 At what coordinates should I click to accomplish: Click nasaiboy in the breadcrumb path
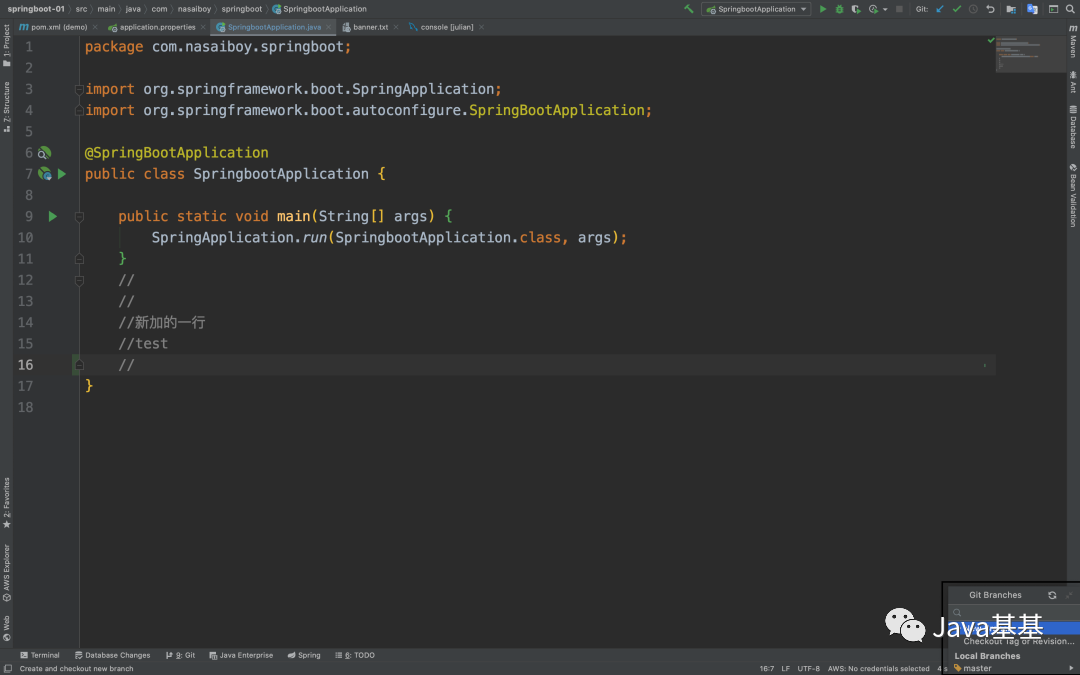[x=194, y=9]
